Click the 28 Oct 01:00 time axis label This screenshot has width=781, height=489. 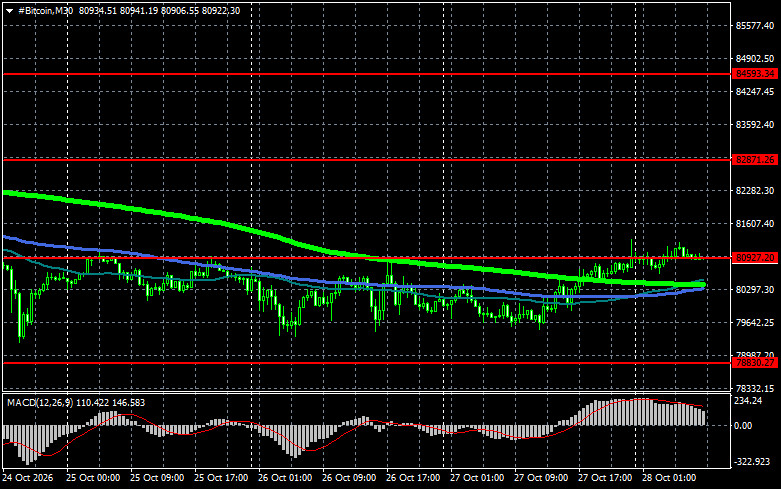(x=669, y=478)
